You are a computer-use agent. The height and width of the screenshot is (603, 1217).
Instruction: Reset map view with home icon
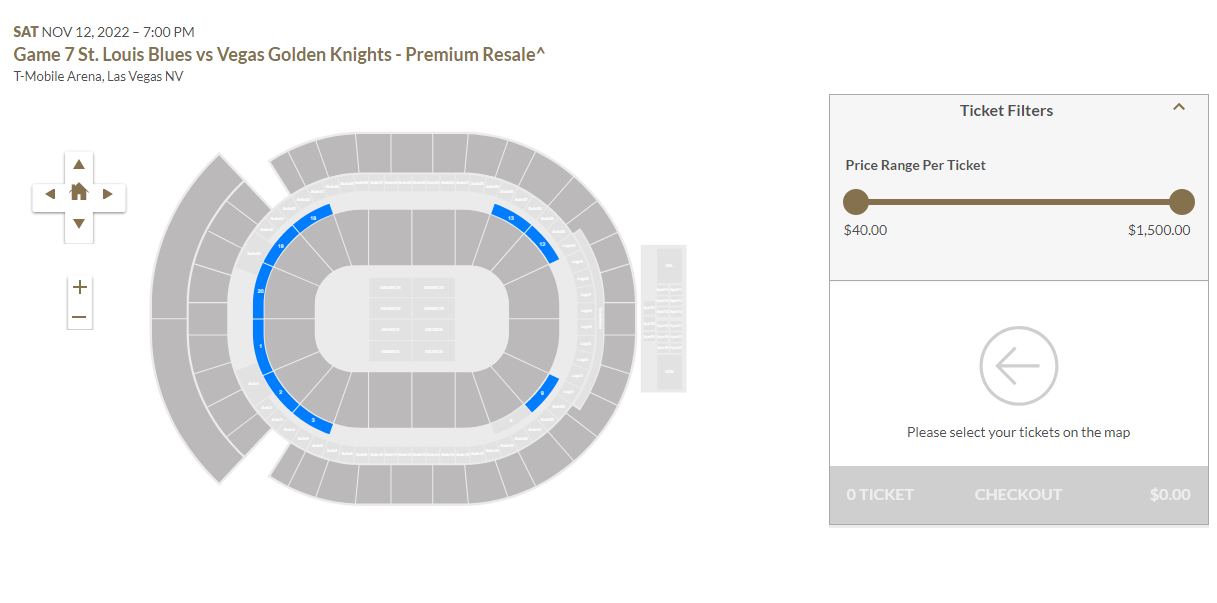click(x=79, y=193)
